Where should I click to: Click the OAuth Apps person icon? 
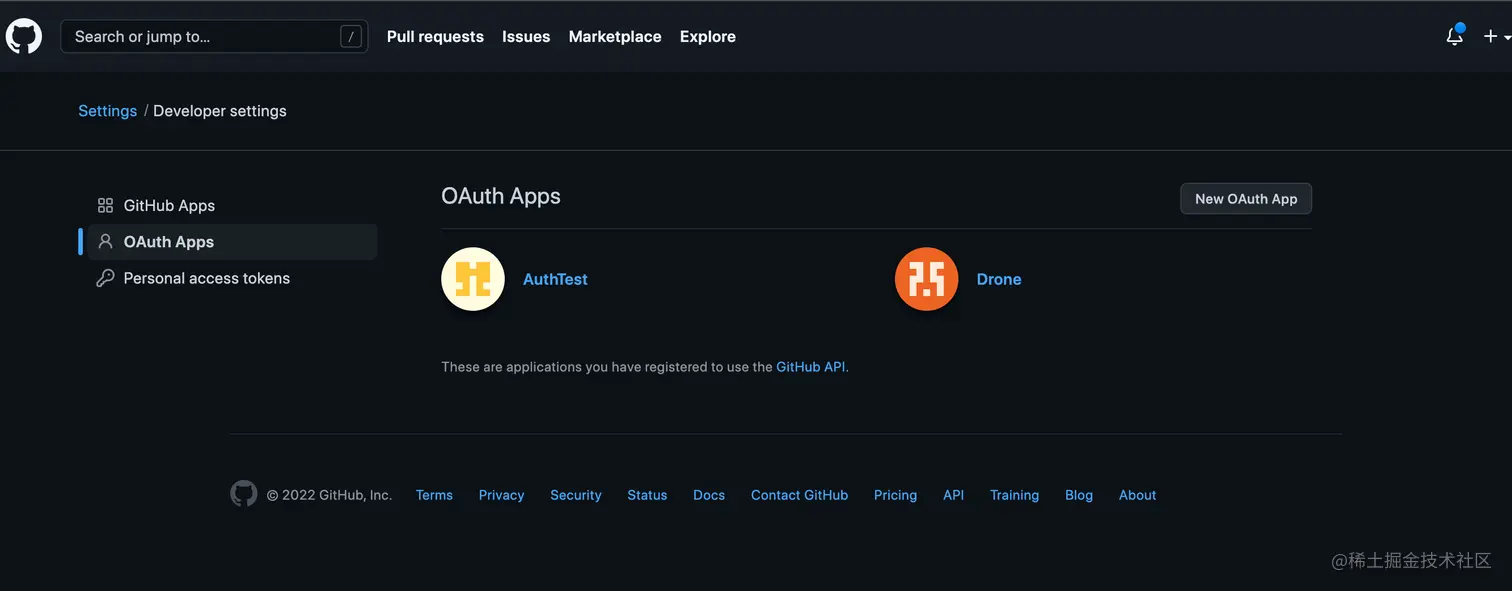105,242
